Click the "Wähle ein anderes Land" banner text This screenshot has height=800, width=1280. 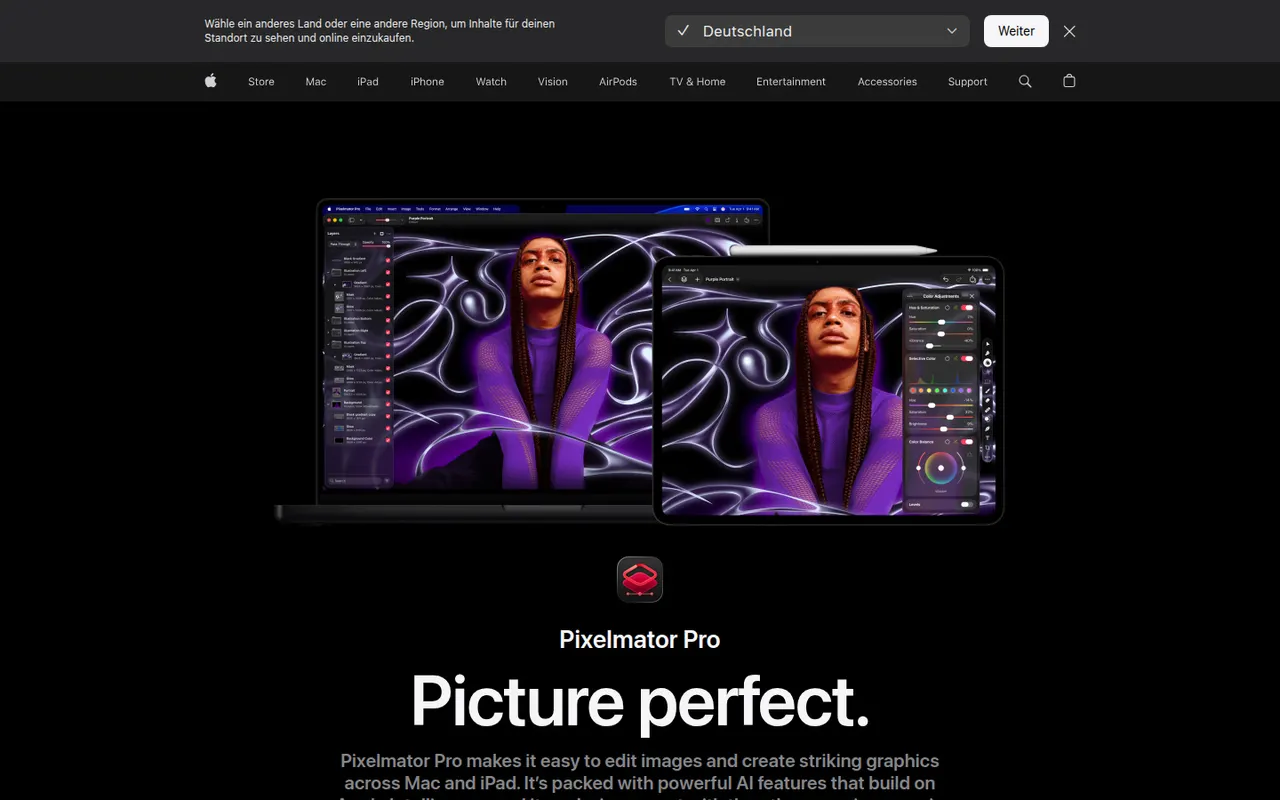380,31
